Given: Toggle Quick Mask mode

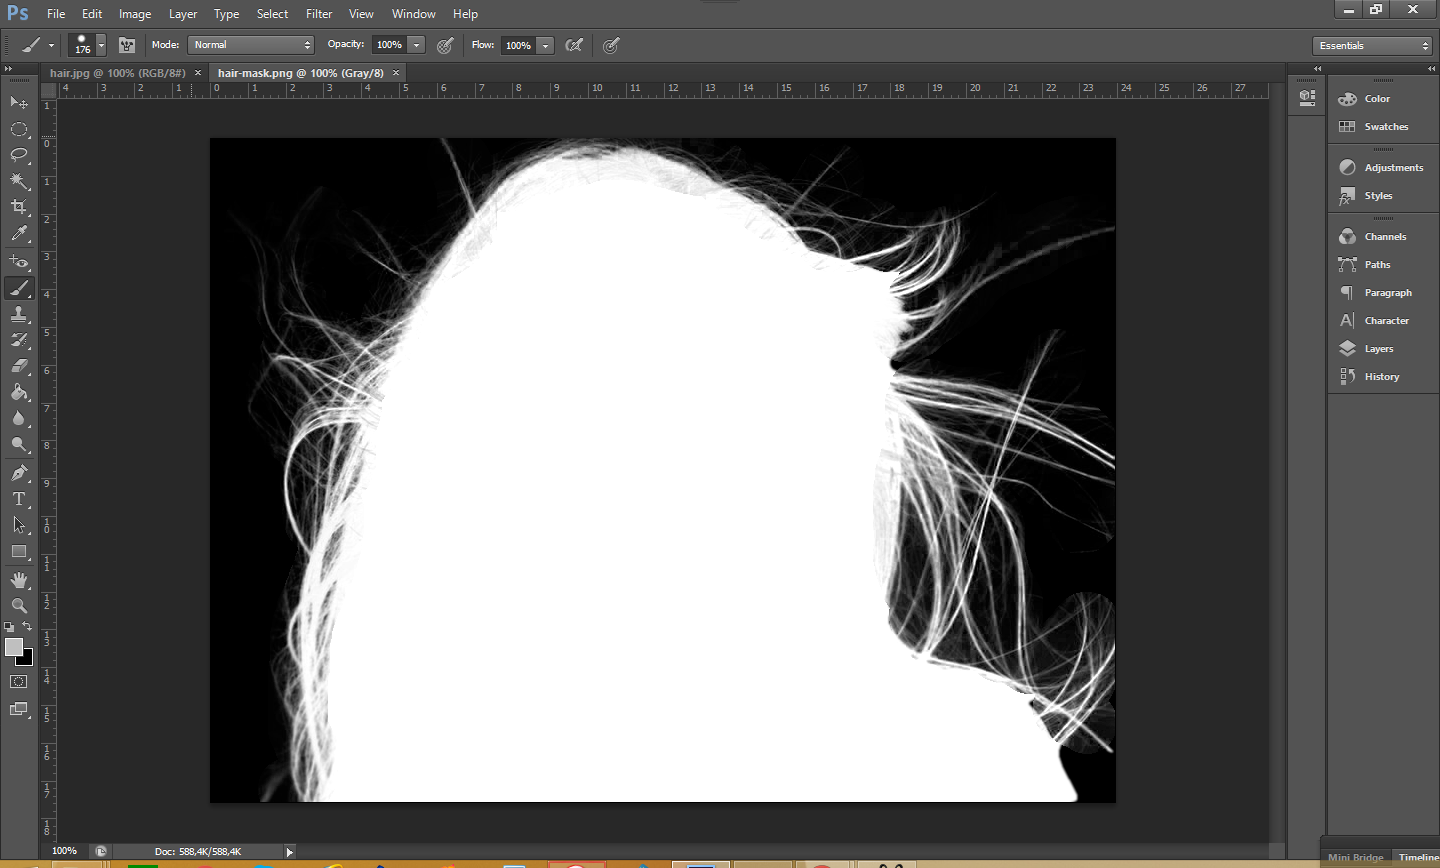Looking at the screenshot, I should (19, 682).
